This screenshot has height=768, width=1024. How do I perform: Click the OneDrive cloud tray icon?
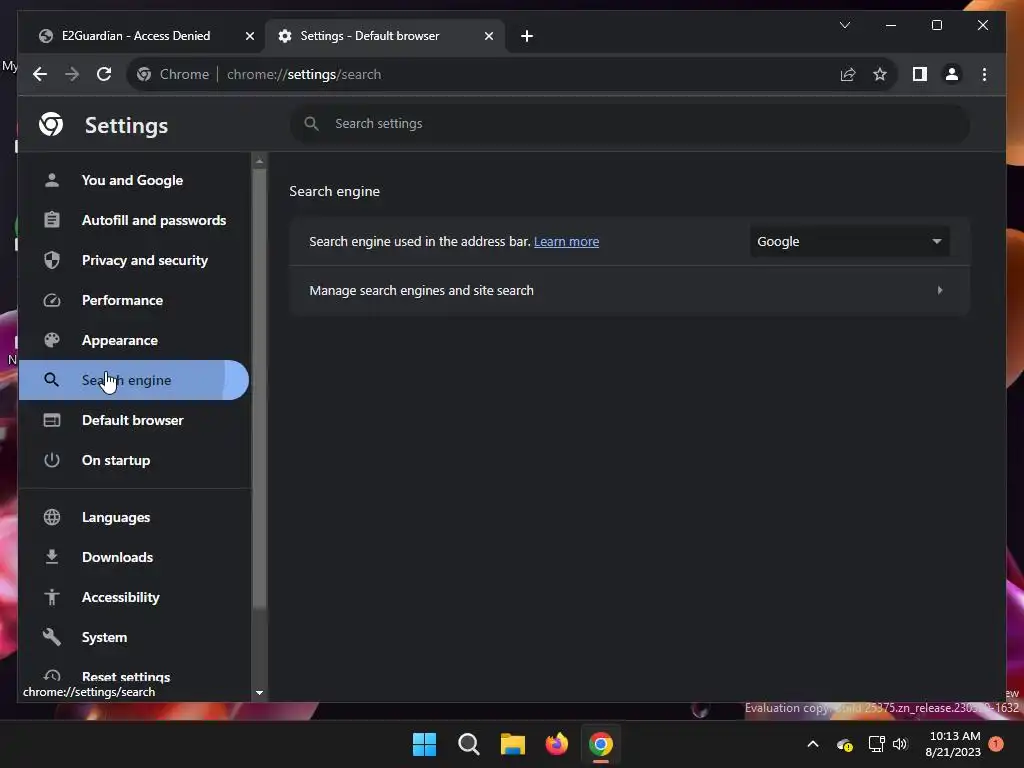pyautogui.click(x=844, y=744)
